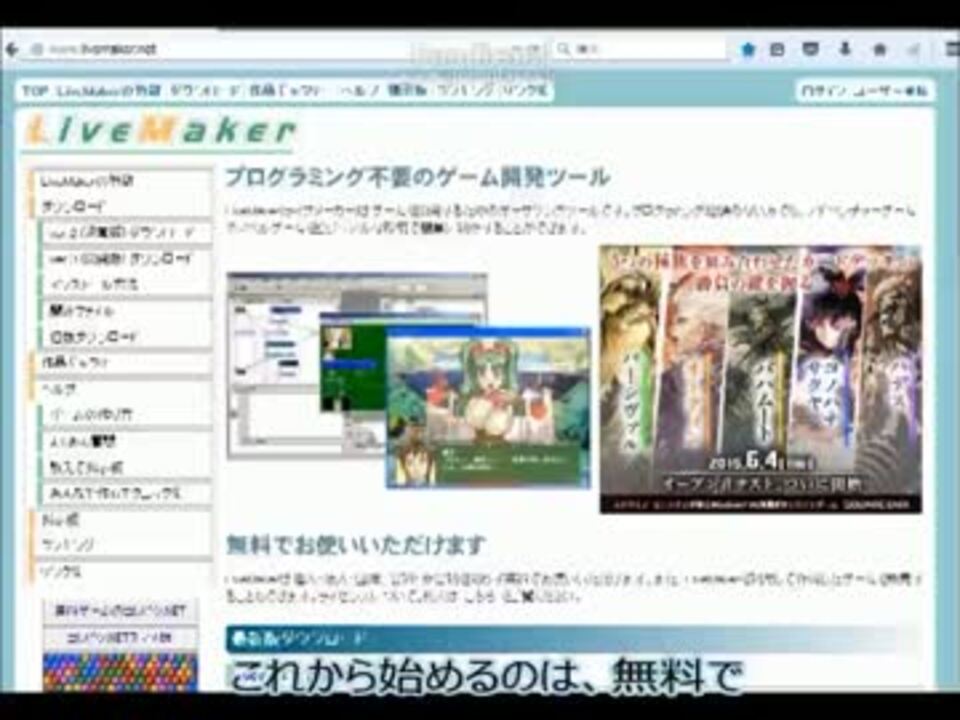Viewport: 960px width, 720px height.
Task: Open 作品ギャラリー in the top navigation
Action: pos(285,91)
